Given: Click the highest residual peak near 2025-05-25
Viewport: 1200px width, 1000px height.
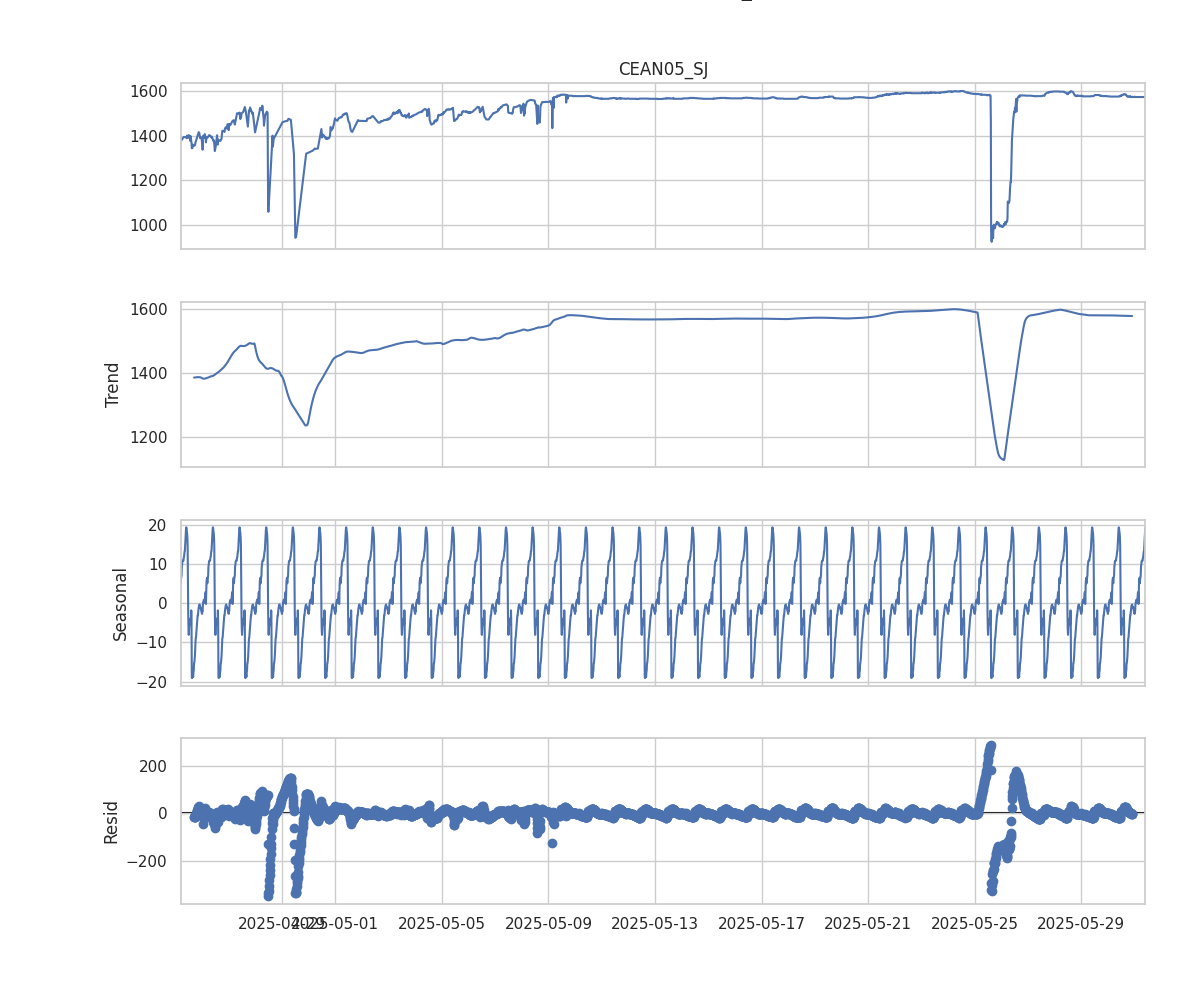Looking at the screenshot, I should 991,746.
